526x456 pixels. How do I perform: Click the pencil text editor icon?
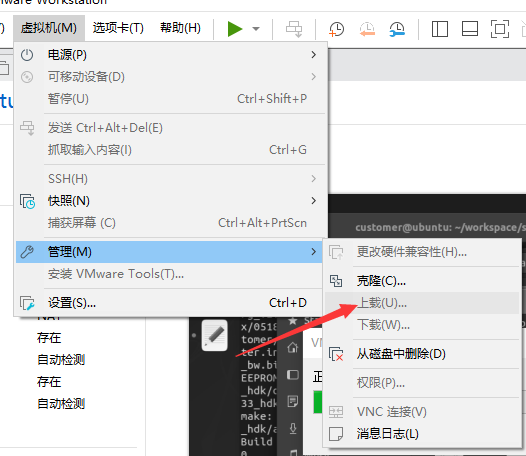215,335
